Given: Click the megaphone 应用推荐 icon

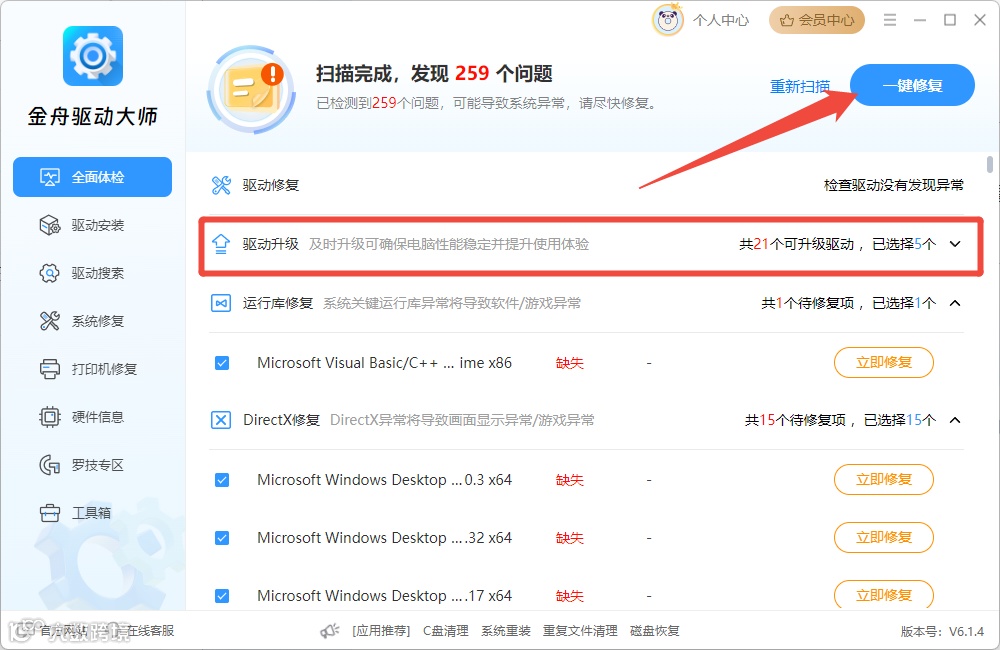Looking at the screenshot, I should click(330, 631).
